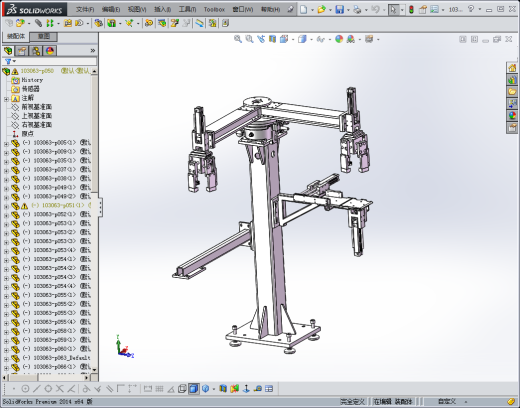Open the display style dropdown arrow
The width and height of the screenshot is (520, 408).
point(311,39)
